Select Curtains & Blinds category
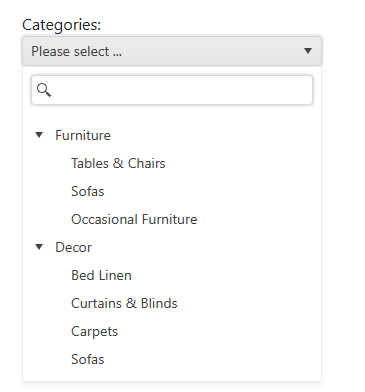This screenshot has width=365, height=392. pos(124,303)
